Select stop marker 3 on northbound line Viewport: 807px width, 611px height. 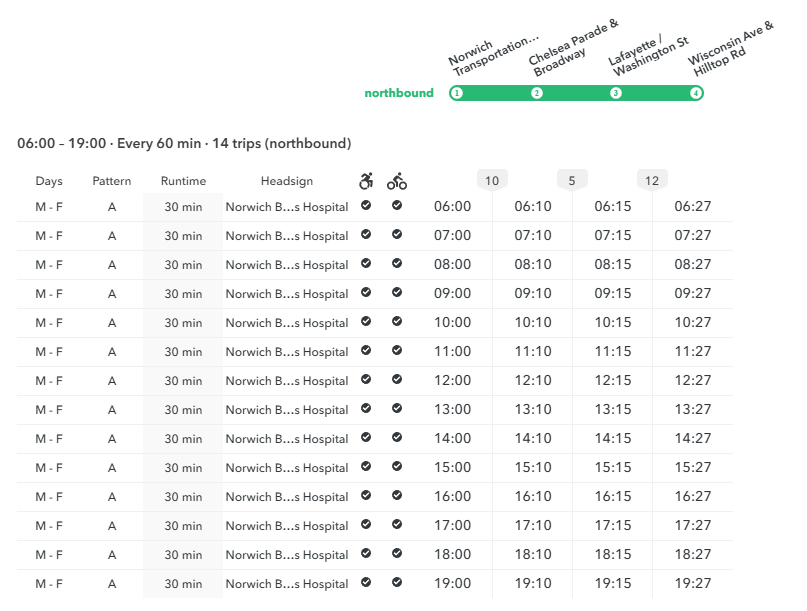pos(616,93)
